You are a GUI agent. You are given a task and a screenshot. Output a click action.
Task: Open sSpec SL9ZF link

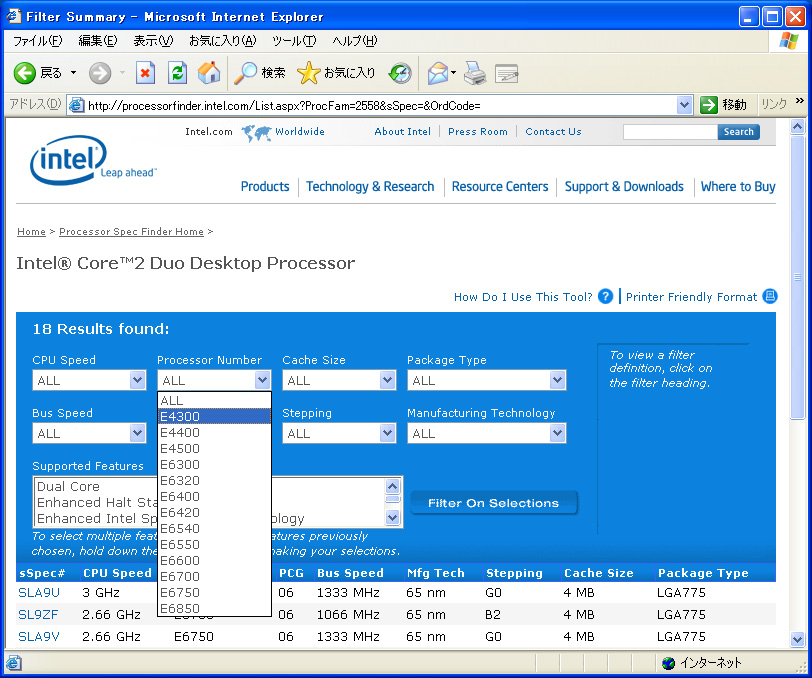38,615
